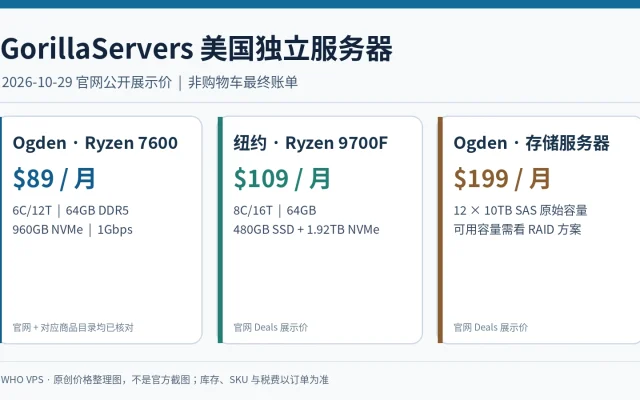Select the 可用容量需看 RAID 方案 line

[517, 229]
